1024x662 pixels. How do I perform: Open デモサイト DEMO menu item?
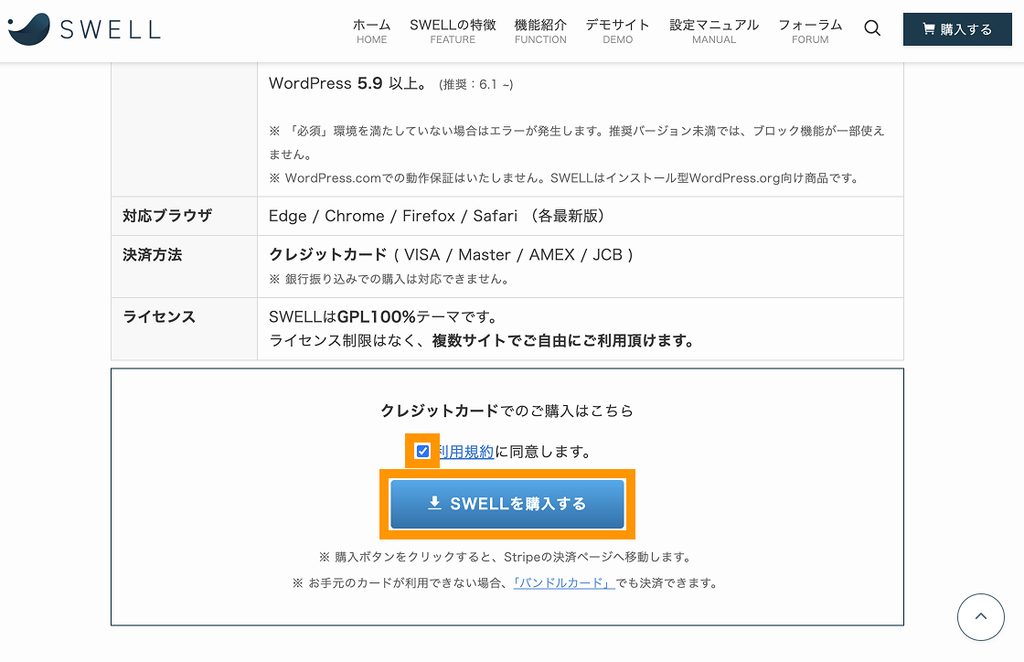(x=617, y=31)
